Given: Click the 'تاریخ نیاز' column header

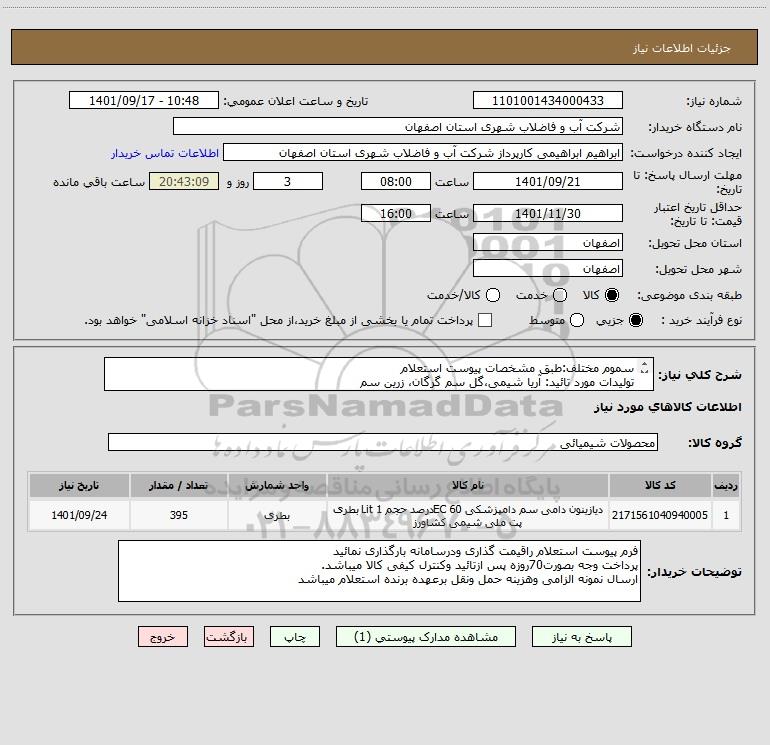Looking at the screenshot, I should tap(79, 485).
